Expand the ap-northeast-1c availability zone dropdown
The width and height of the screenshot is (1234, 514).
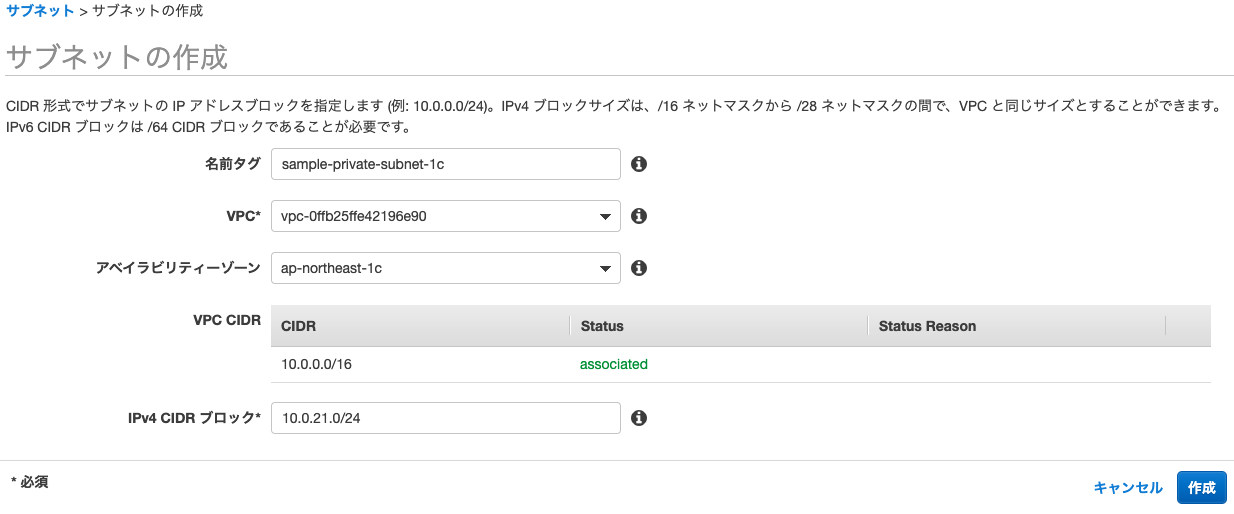pos(445,268)
